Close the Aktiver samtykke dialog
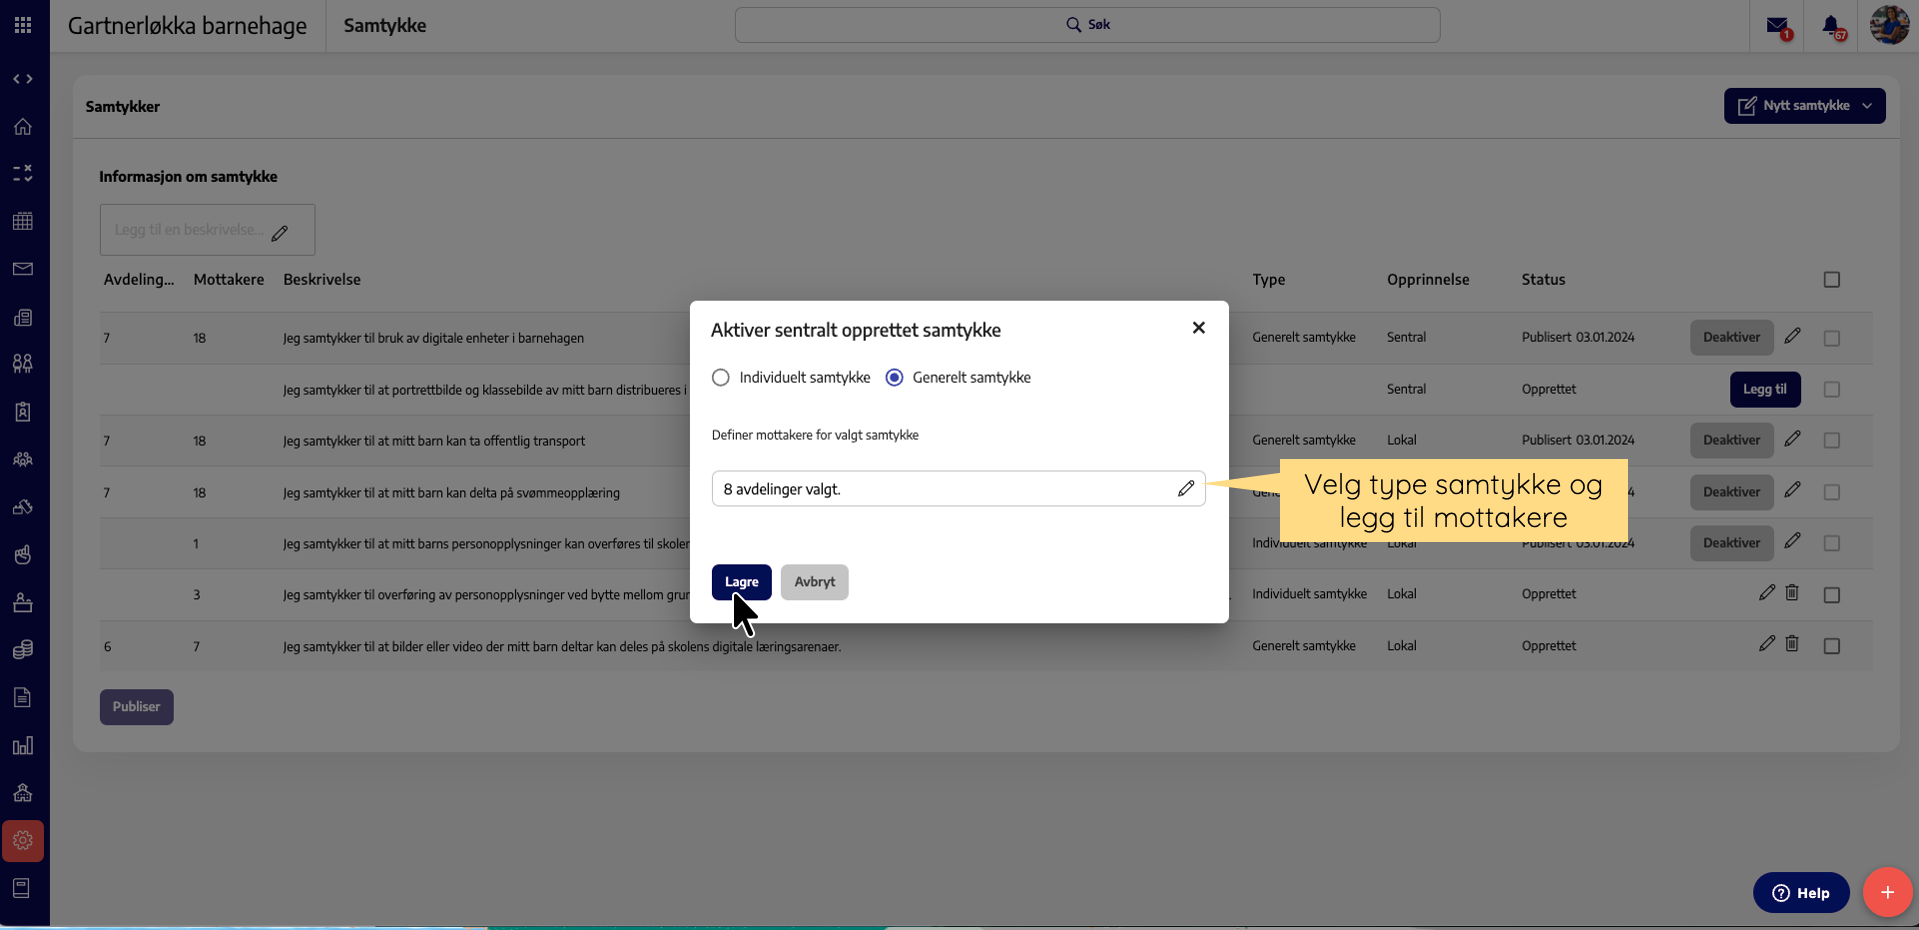The height and width of the screenshot is (930, 1919). [1198, 328]
